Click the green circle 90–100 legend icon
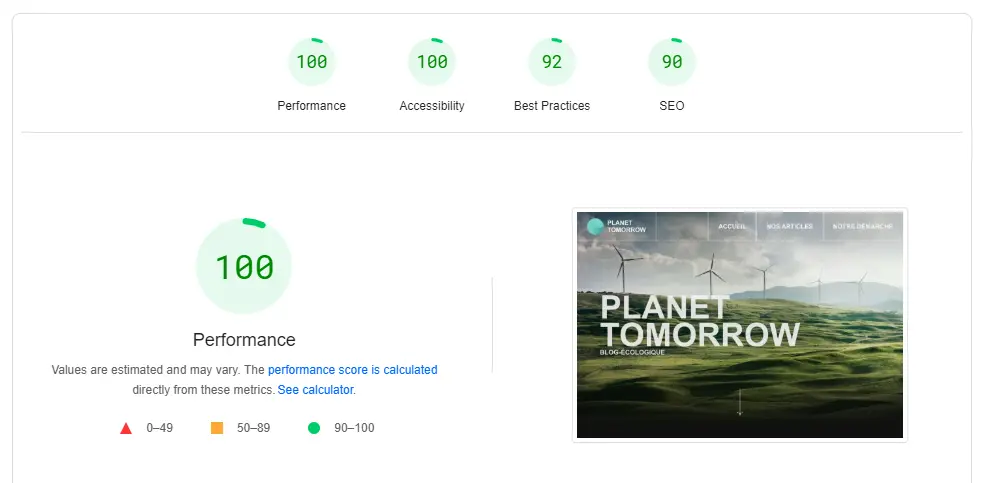The height and width of the screenshot is (483, 989). (313, 428)
